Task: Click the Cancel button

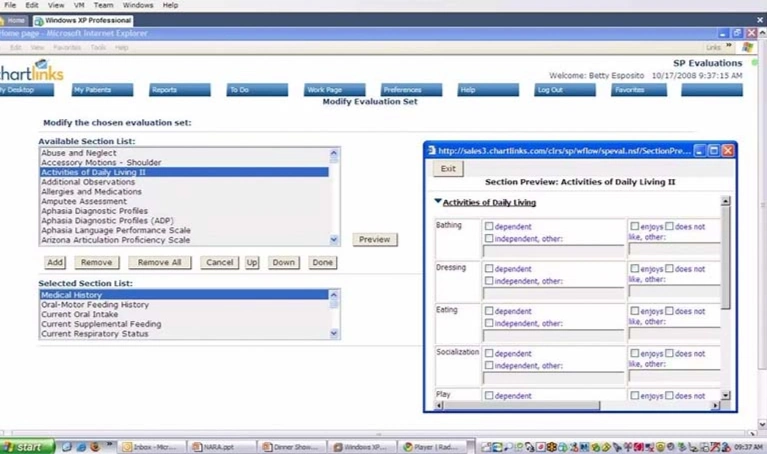Action: pyautogui.click(x=220, y=262)
